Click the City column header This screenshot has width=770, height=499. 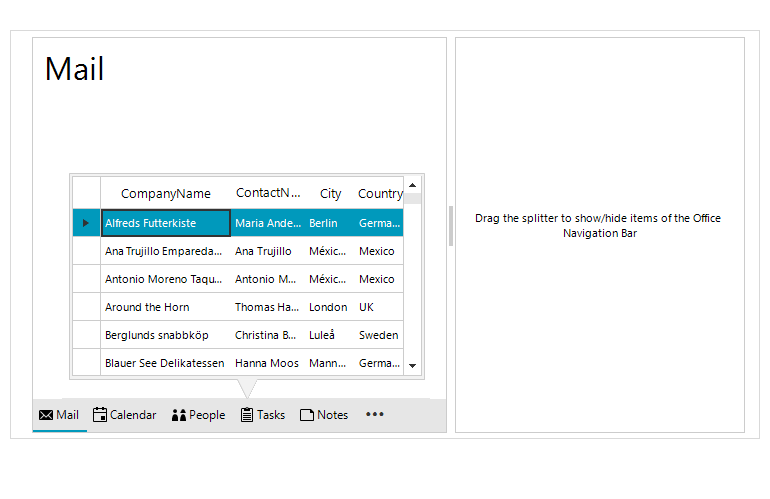click(330, 193)
